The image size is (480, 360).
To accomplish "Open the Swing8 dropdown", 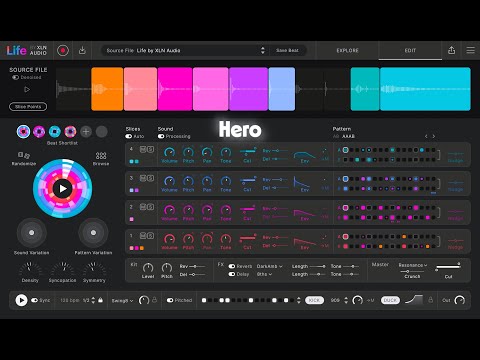I will click(122, 301).
